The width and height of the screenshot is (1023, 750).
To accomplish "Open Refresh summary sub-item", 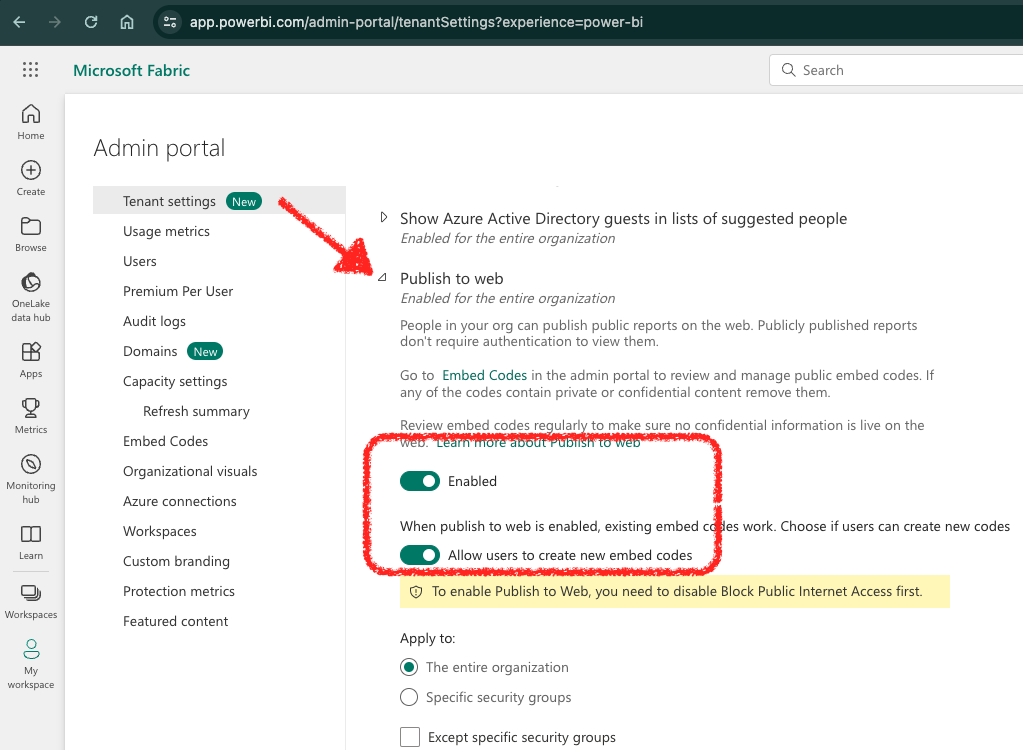I will click(196, 412).
